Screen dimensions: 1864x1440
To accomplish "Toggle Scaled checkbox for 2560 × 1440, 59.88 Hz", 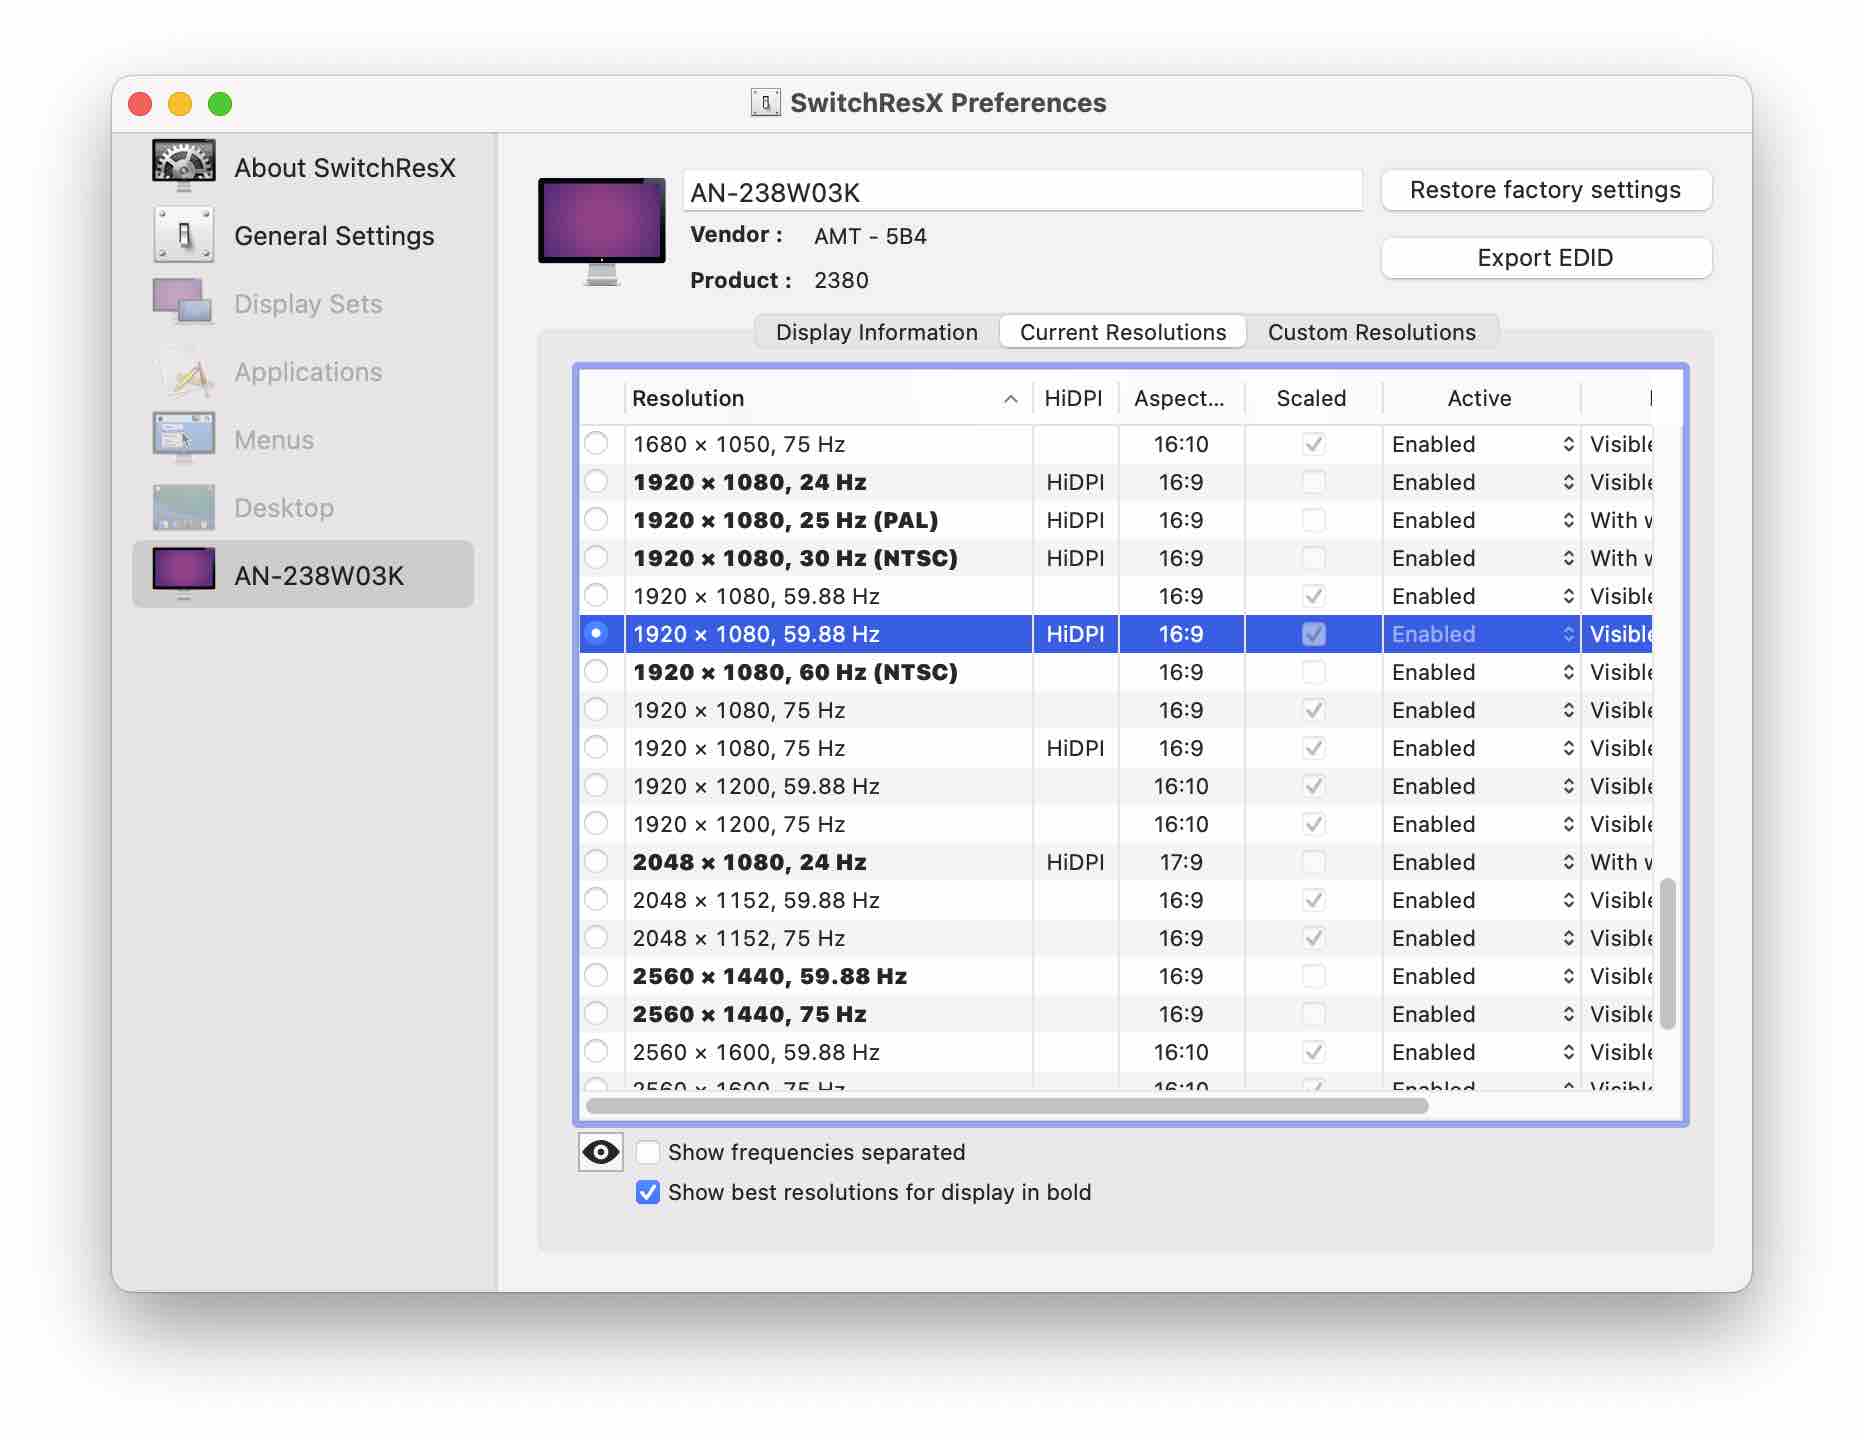I will tap(1314, 976).
